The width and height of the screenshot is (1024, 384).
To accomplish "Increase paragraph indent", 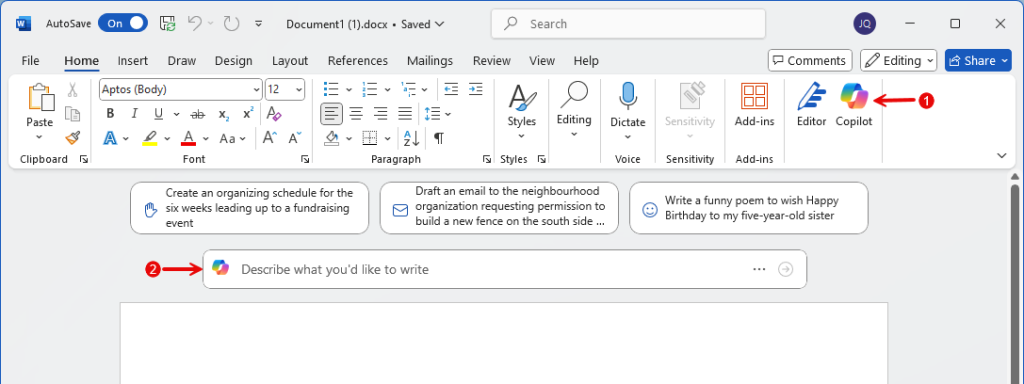I will [475, 89].
